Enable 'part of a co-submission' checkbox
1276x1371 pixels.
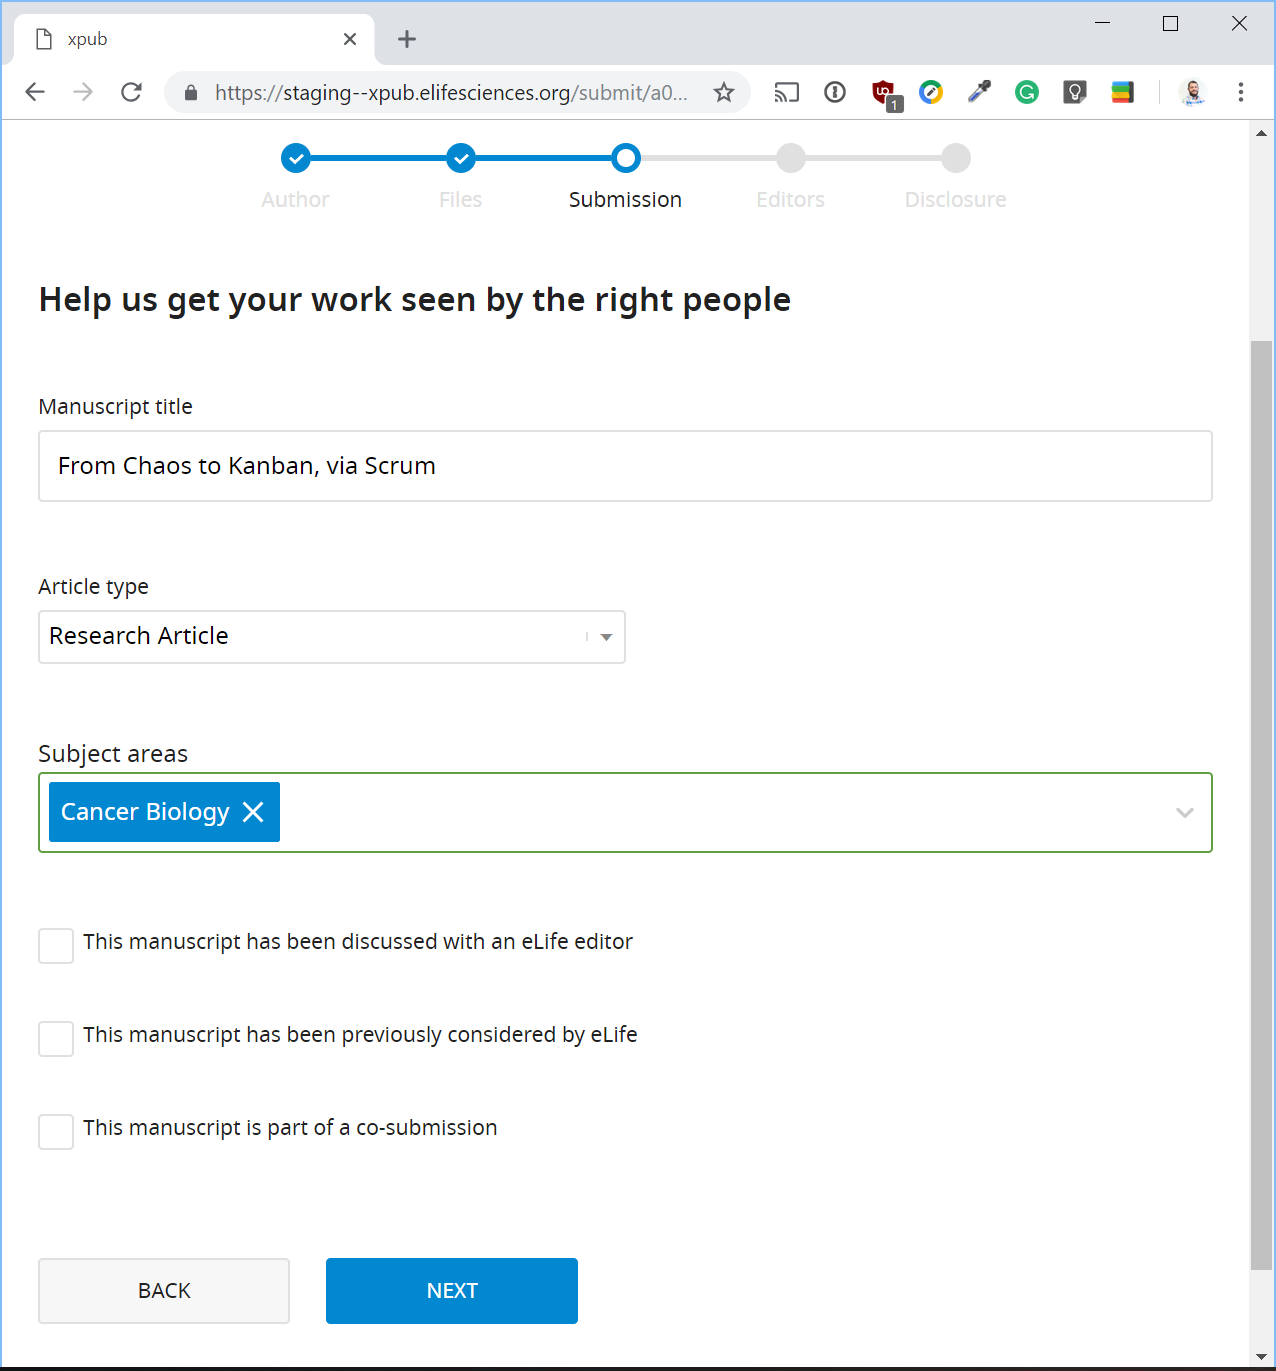pos(56,1132)
